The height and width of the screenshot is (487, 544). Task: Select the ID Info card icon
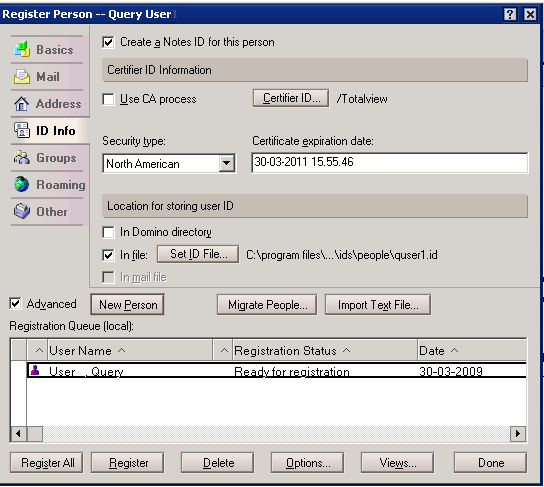(x=22, y=130)
